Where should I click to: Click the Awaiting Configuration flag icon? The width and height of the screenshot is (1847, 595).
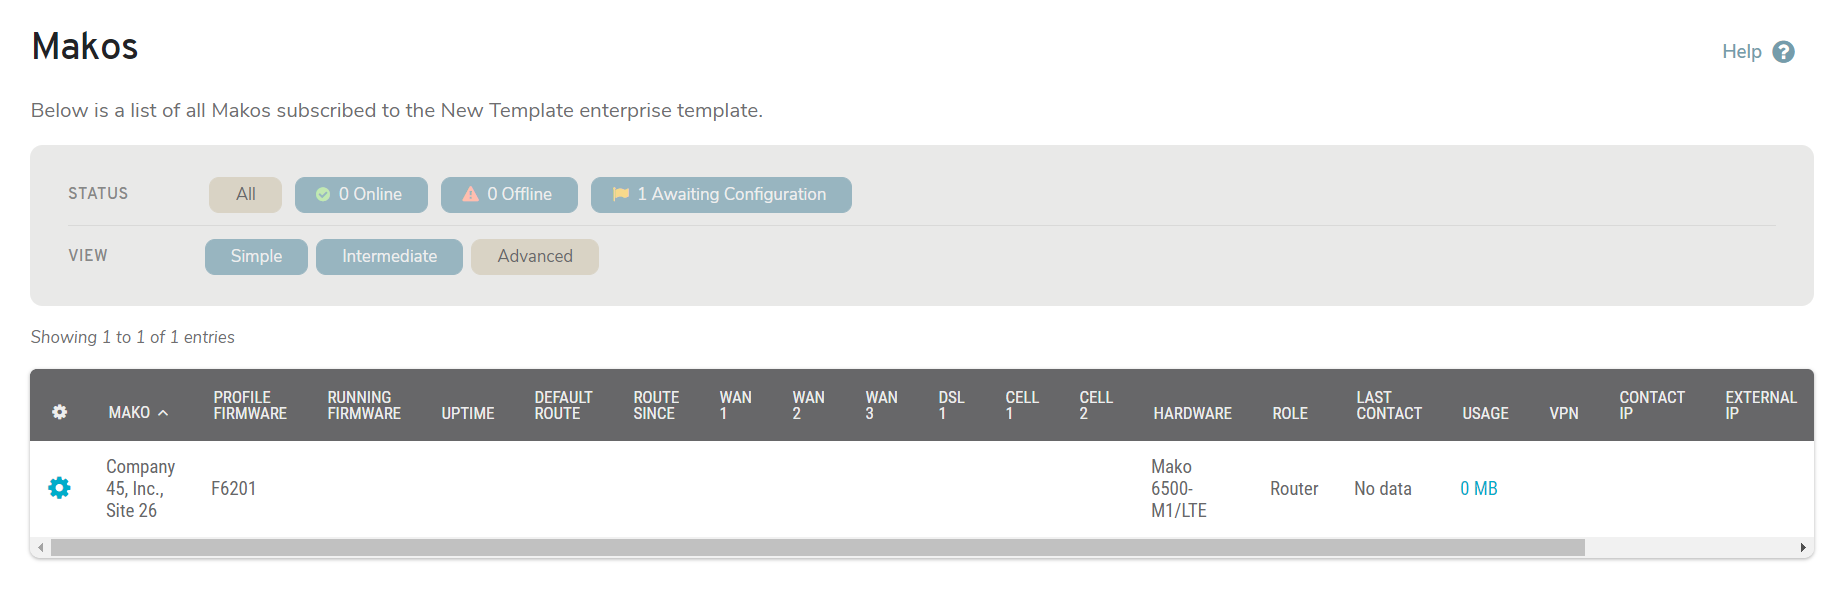coord(620,194)
